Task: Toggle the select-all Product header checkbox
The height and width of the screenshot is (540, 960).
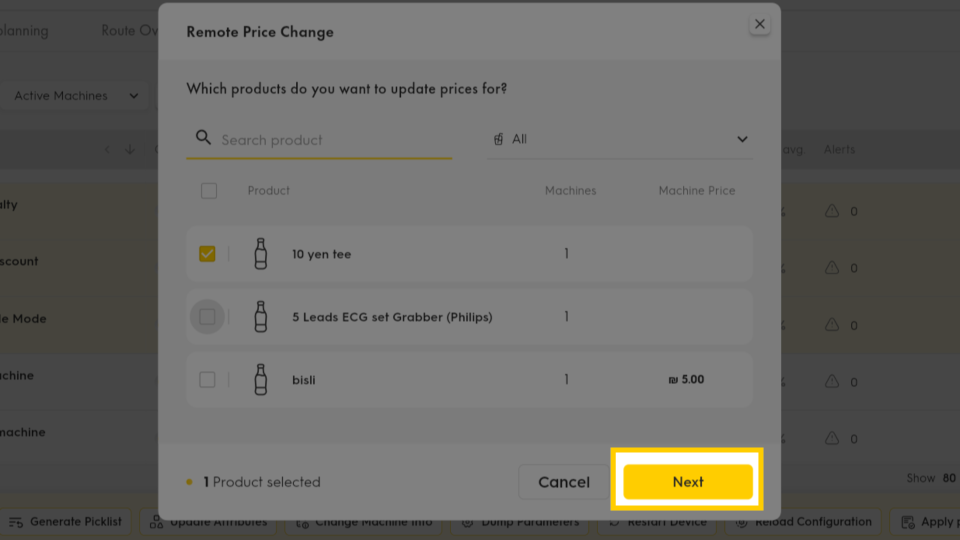Action: pos(209,190)
